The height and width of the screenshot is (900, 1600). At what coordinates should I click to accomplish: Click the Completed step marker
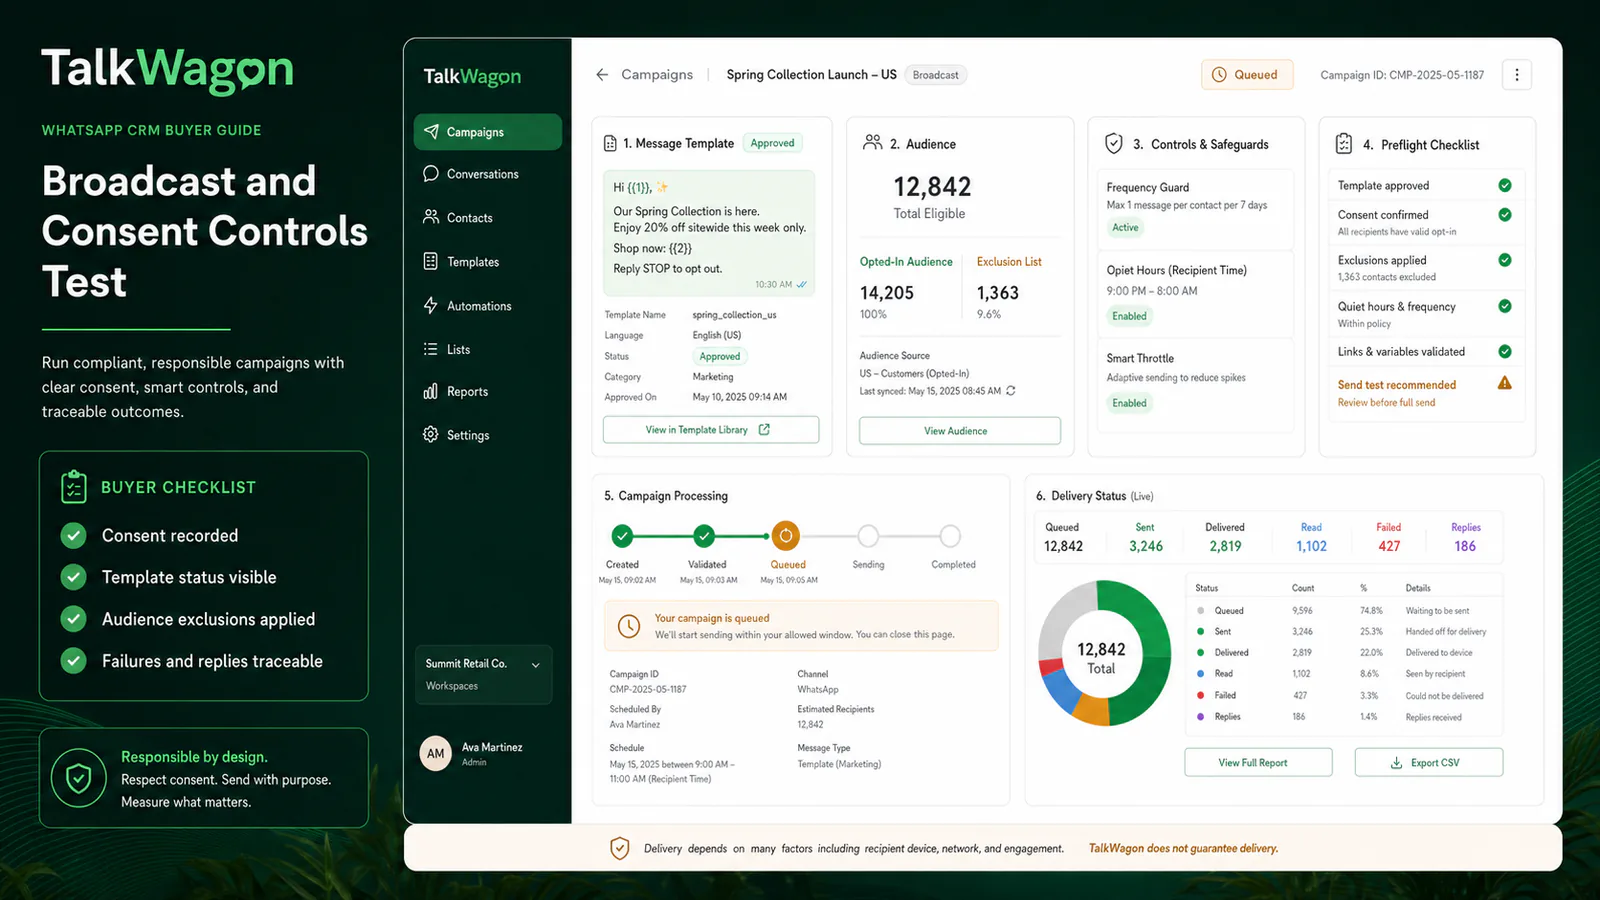pos(950,536)
